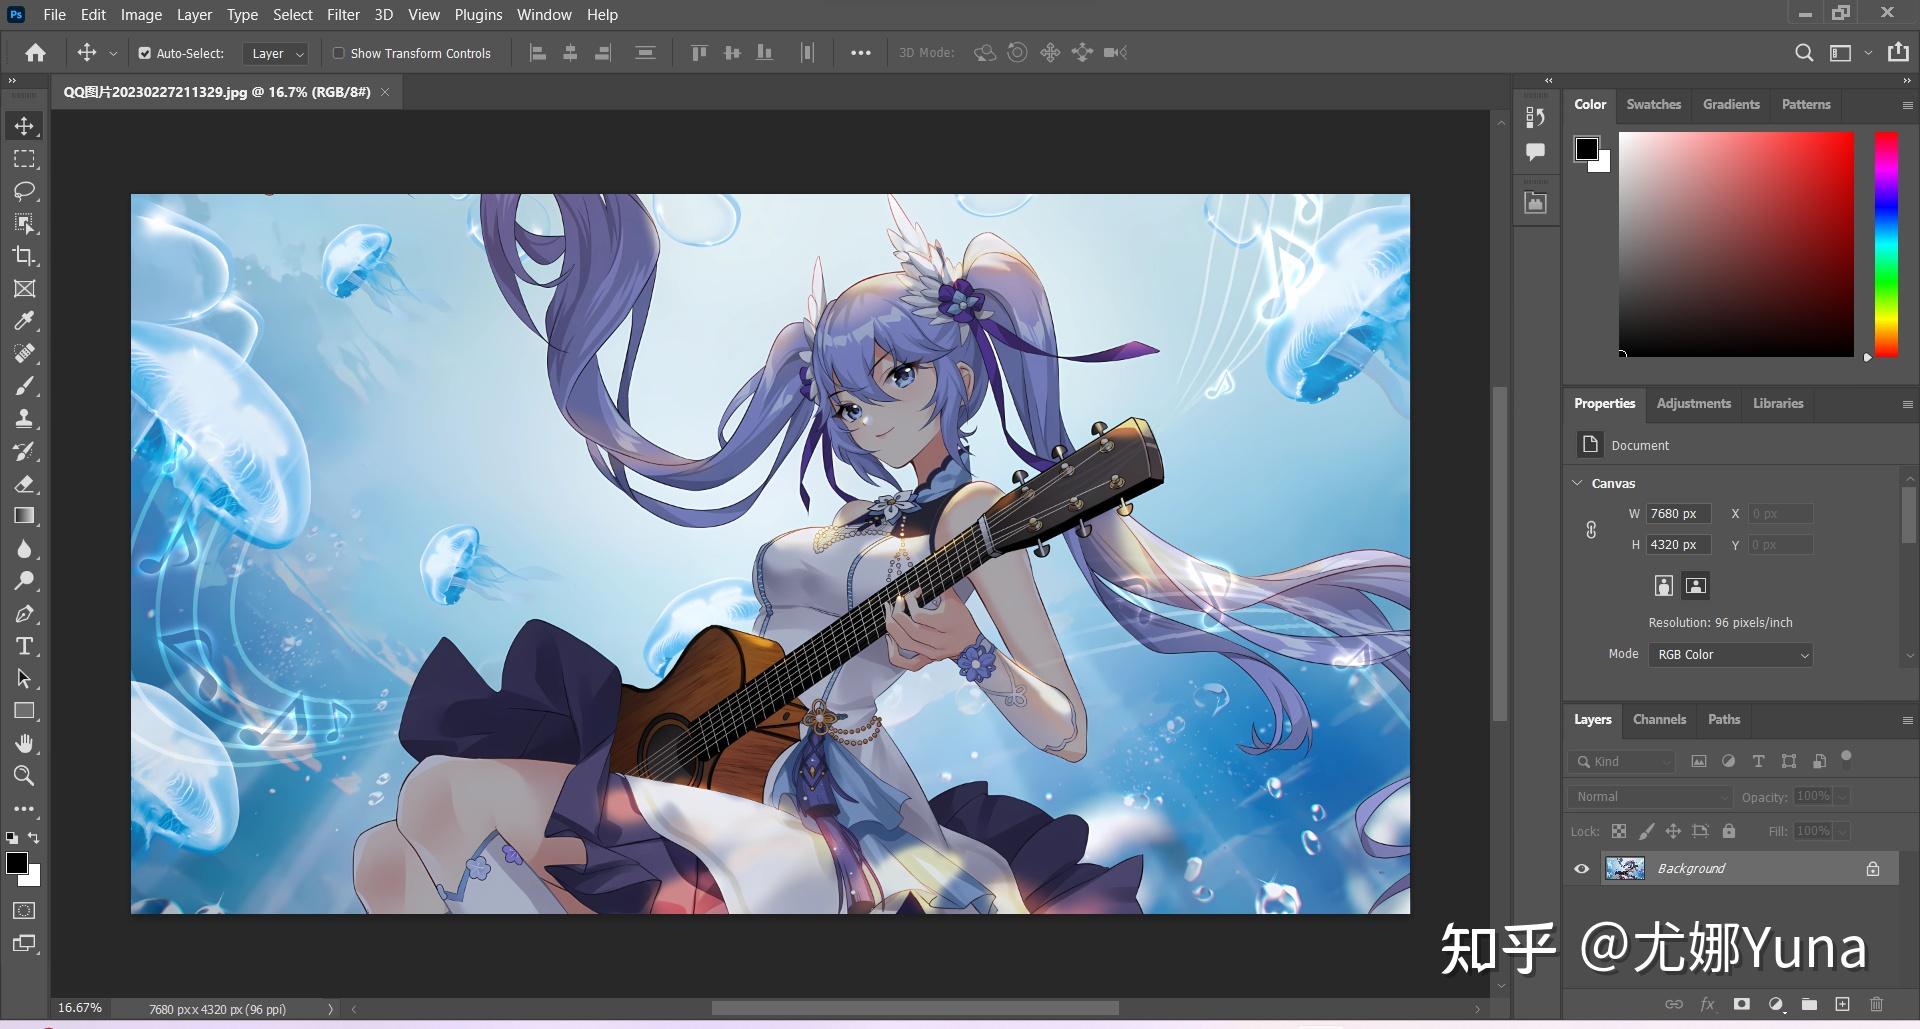Select the Path Selection tool
The height and width of the screenshot is (1029, 1920).
click(24, 679)
